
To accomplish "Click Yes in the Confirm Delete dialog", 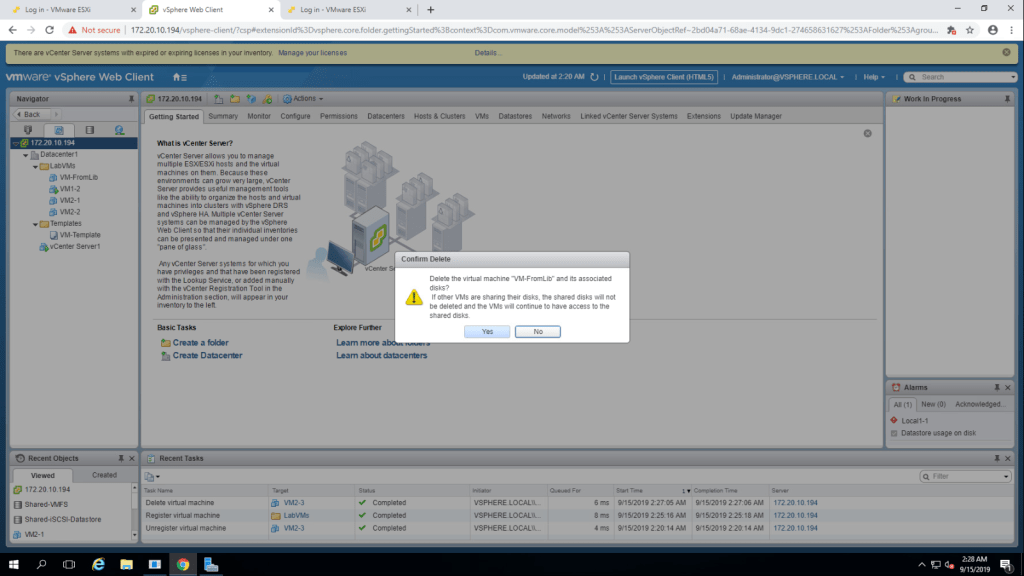I will click(487, 331).
